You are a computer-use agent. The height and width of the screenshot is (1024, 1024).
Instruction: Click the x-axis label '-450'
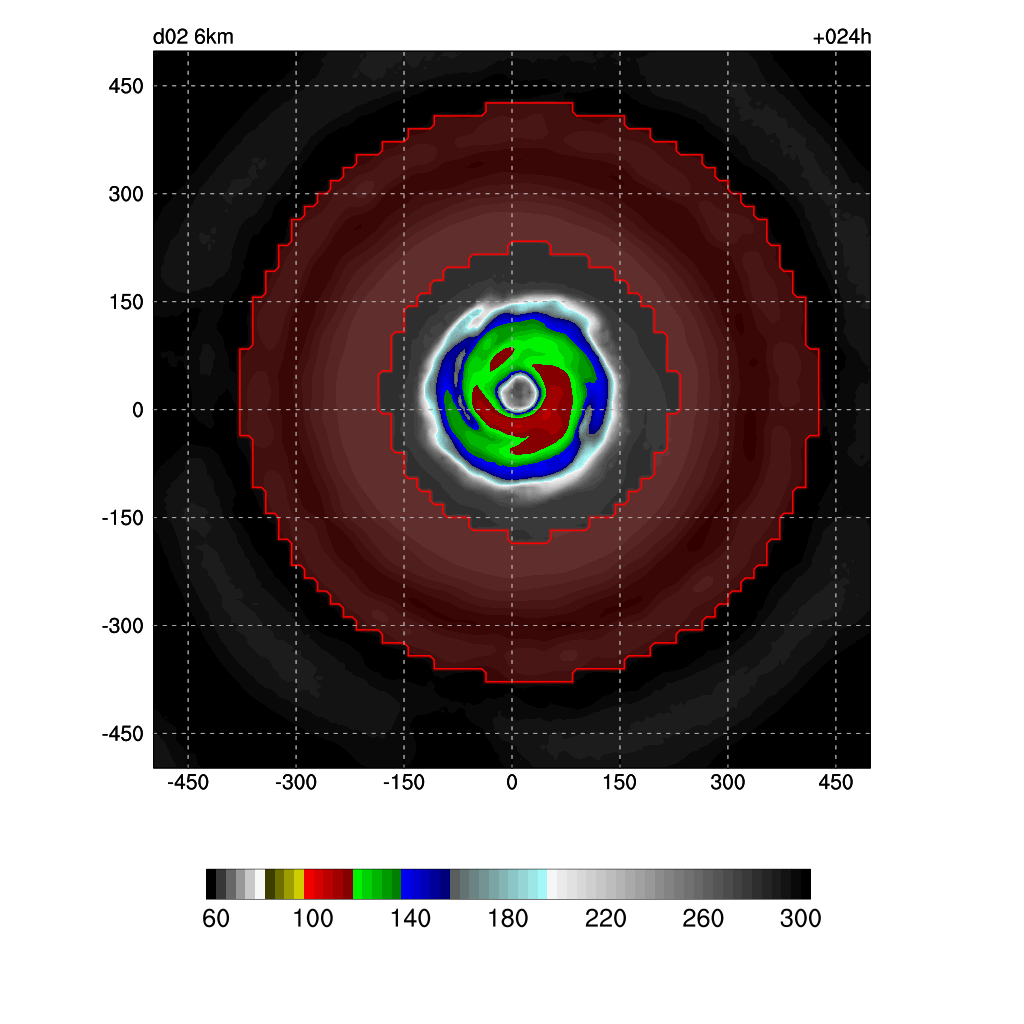pos(188,782)
